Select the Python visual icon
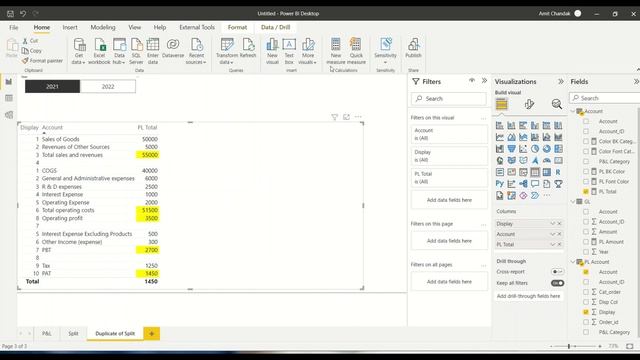640x360 pixels. [x=500, y=184]
